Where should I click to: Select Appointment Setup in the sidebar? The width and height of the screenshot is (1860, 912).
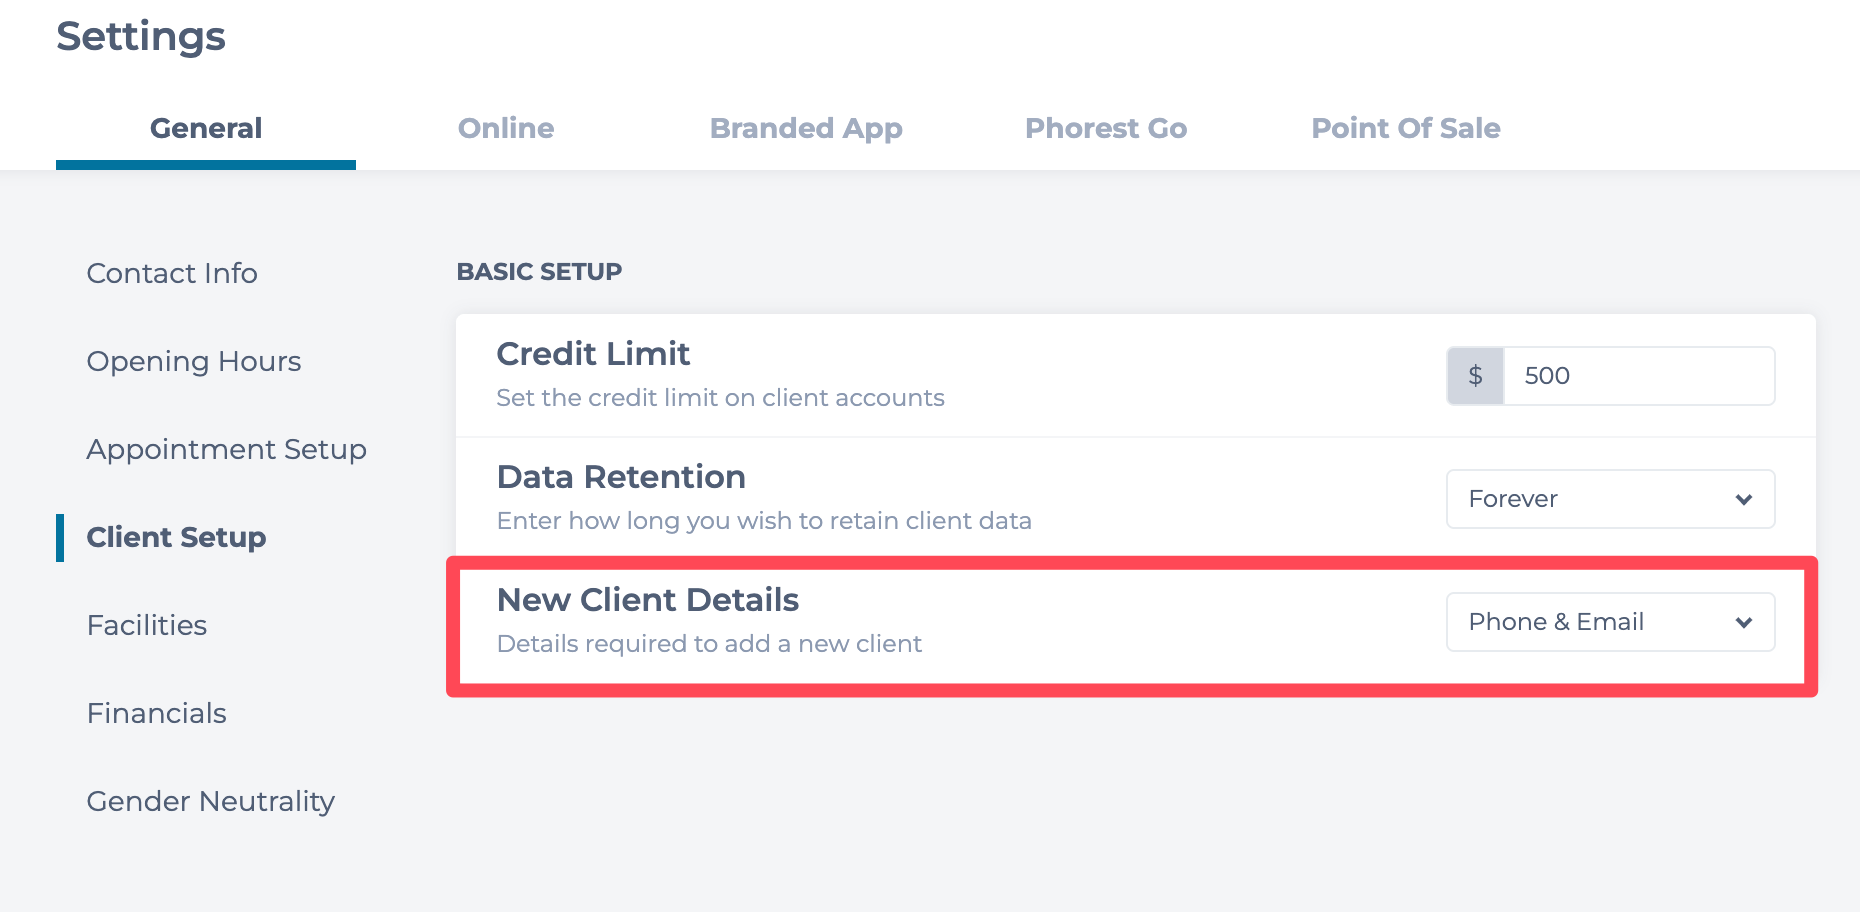227,449
